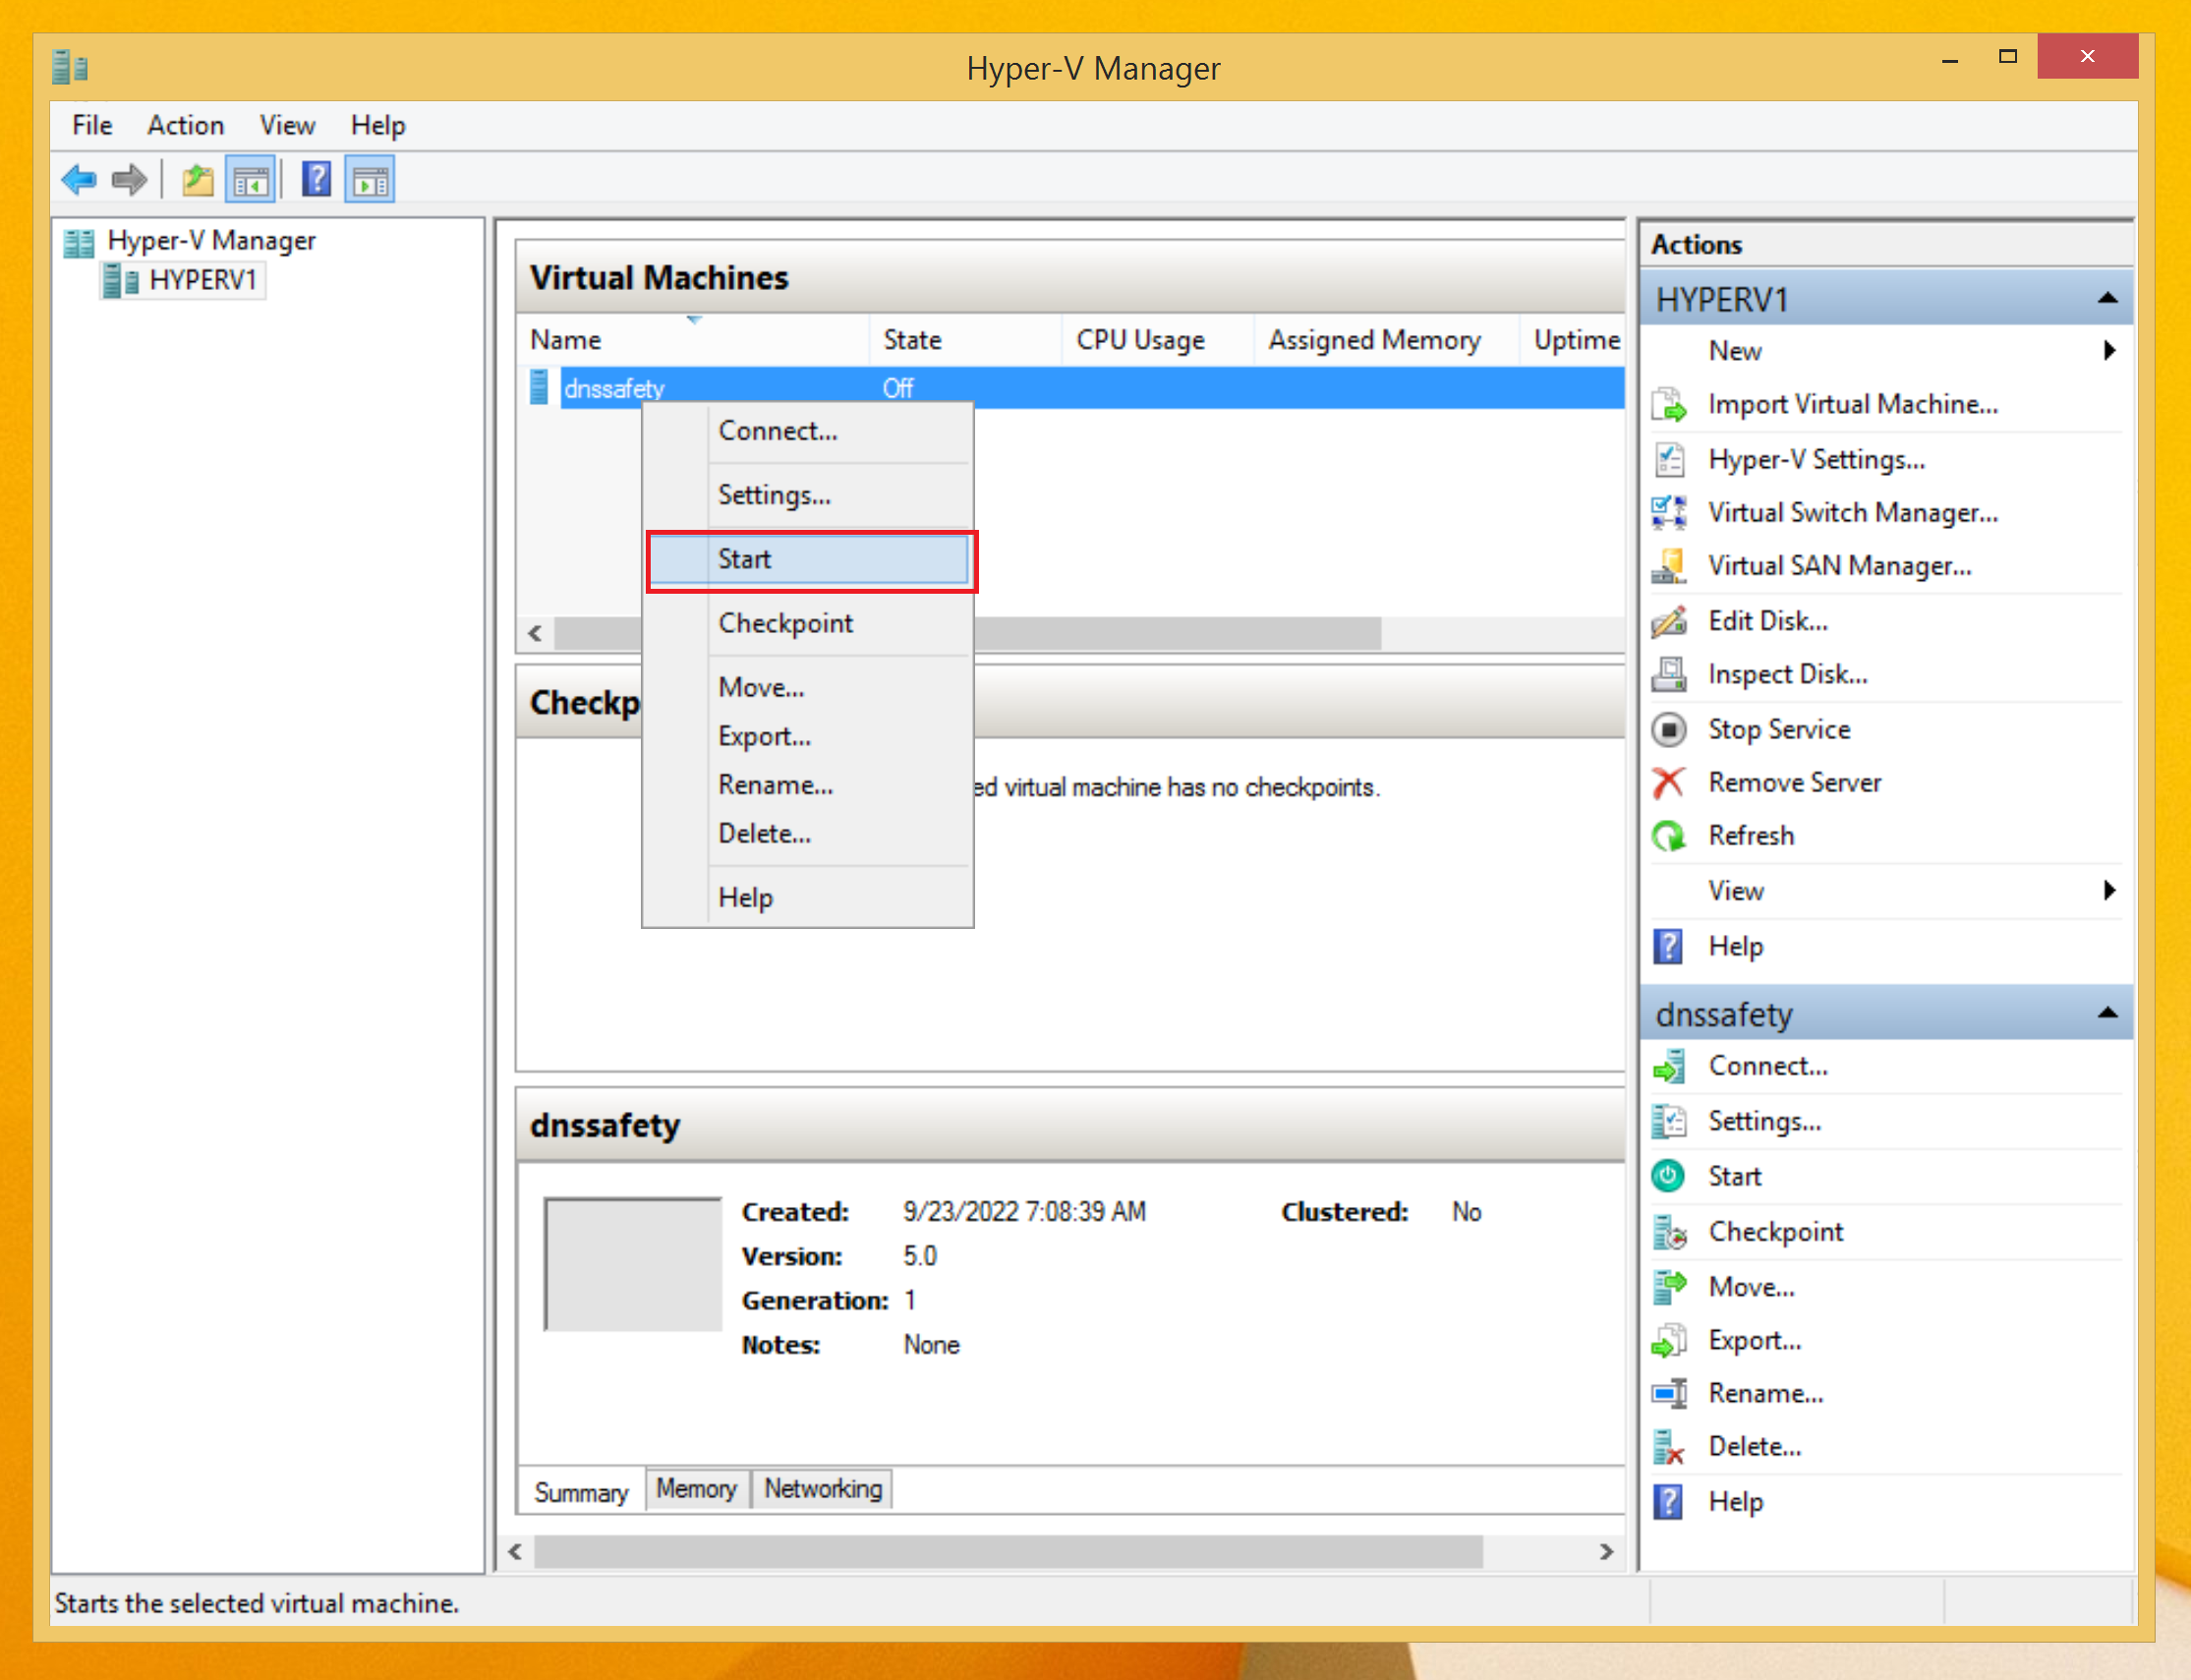This screenshot has width=2191, height=1680.
Task: Click the VM preview thumbnail in dnssafety details
Action: pos(632,1264)
